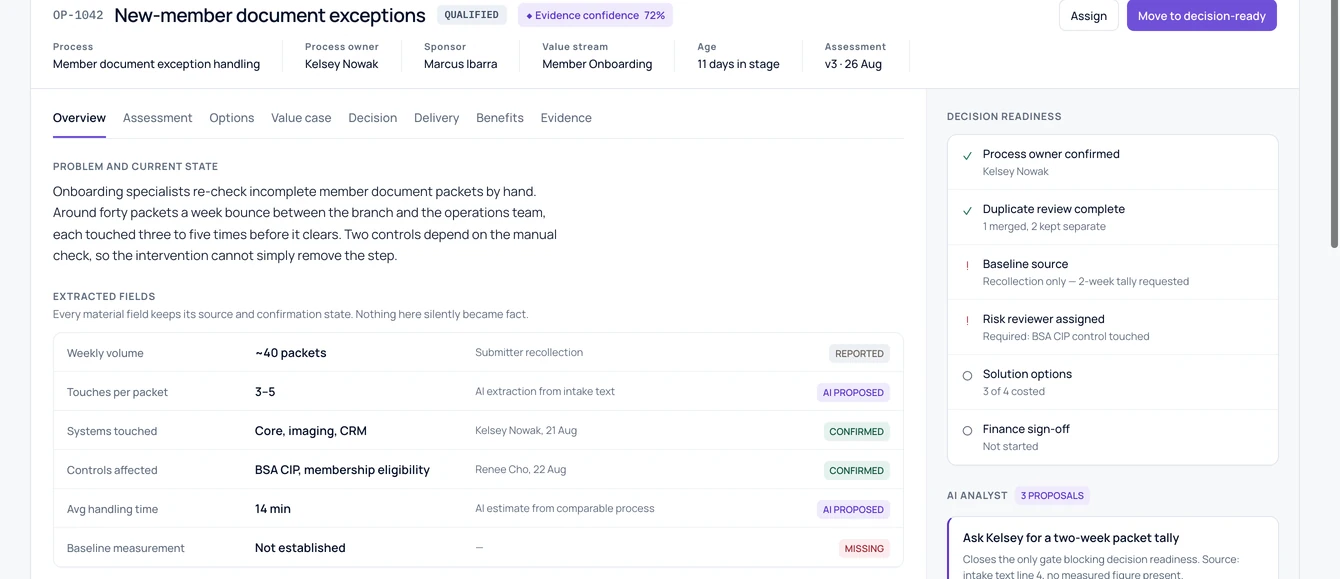This screenshot has width=1340, height=579.
Task: Click Move to decision-ready button
Action: pyautogui.click(x=1201, y=16)
